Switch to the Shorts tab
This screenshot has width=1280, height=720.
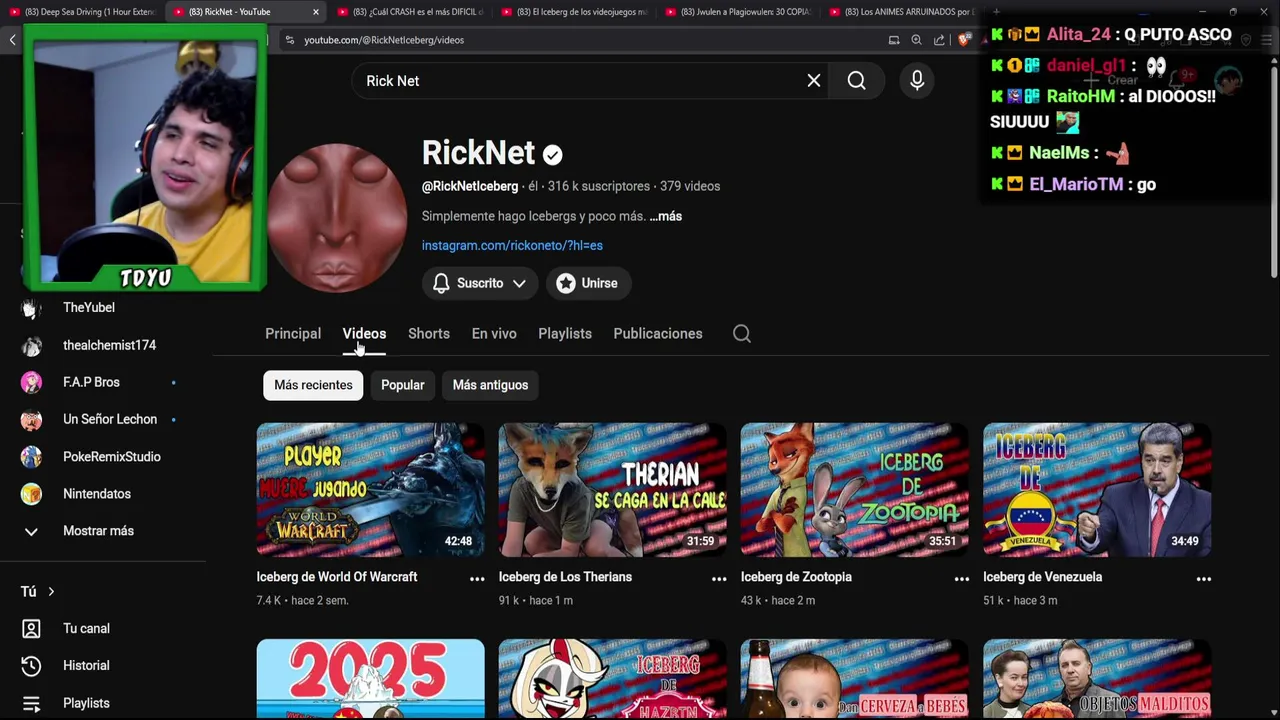coord(429,334)
